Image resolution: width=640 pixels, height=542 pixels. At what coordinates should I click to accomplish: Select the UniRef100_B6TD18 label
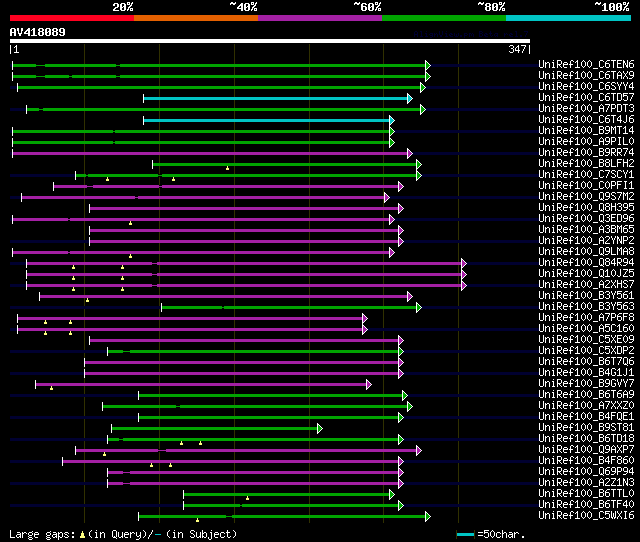click(x=586, y=439)
